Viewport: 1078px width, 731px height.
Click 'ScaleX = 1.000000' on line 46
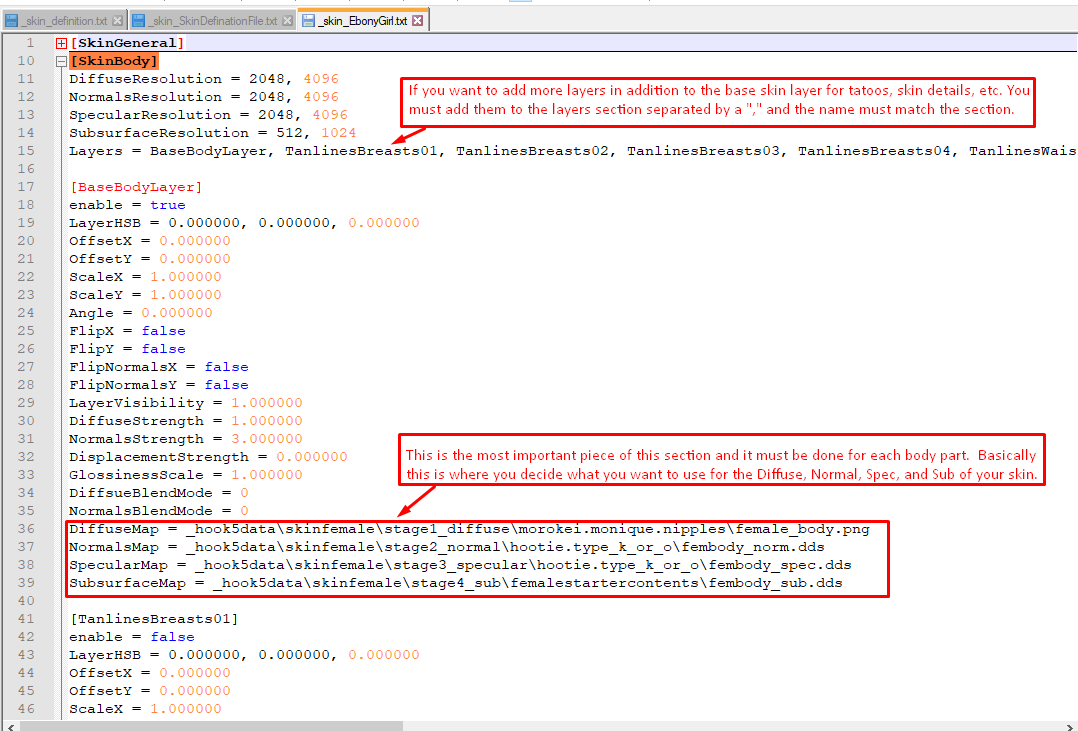pyautogui.click(x=145, y=709)
